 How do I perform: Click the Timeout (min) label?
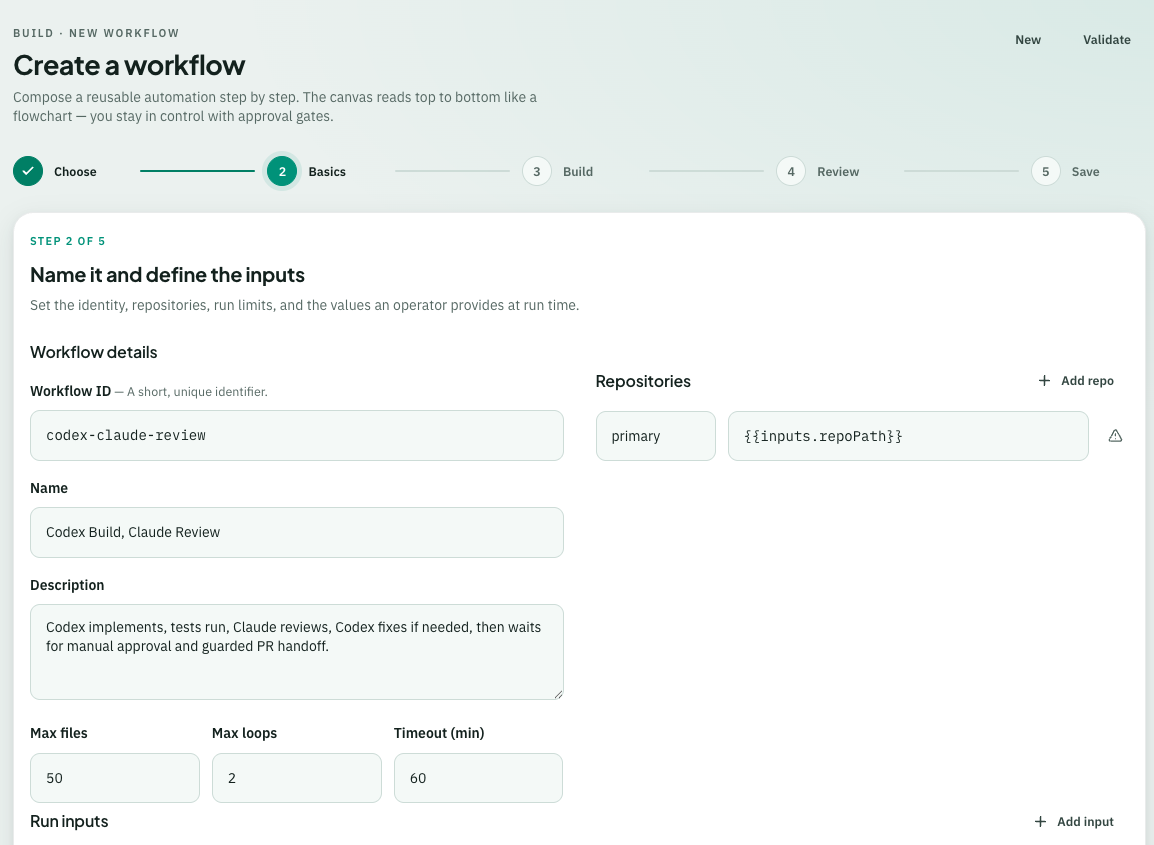pos(439,733)
